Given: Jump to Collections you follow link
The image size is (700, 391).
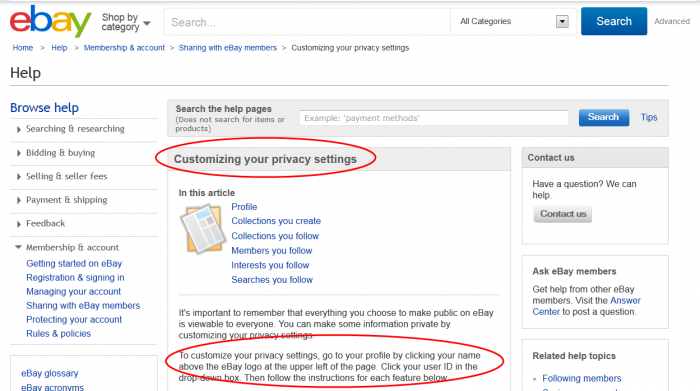Looking at the screenshot, I should [275, 236].
